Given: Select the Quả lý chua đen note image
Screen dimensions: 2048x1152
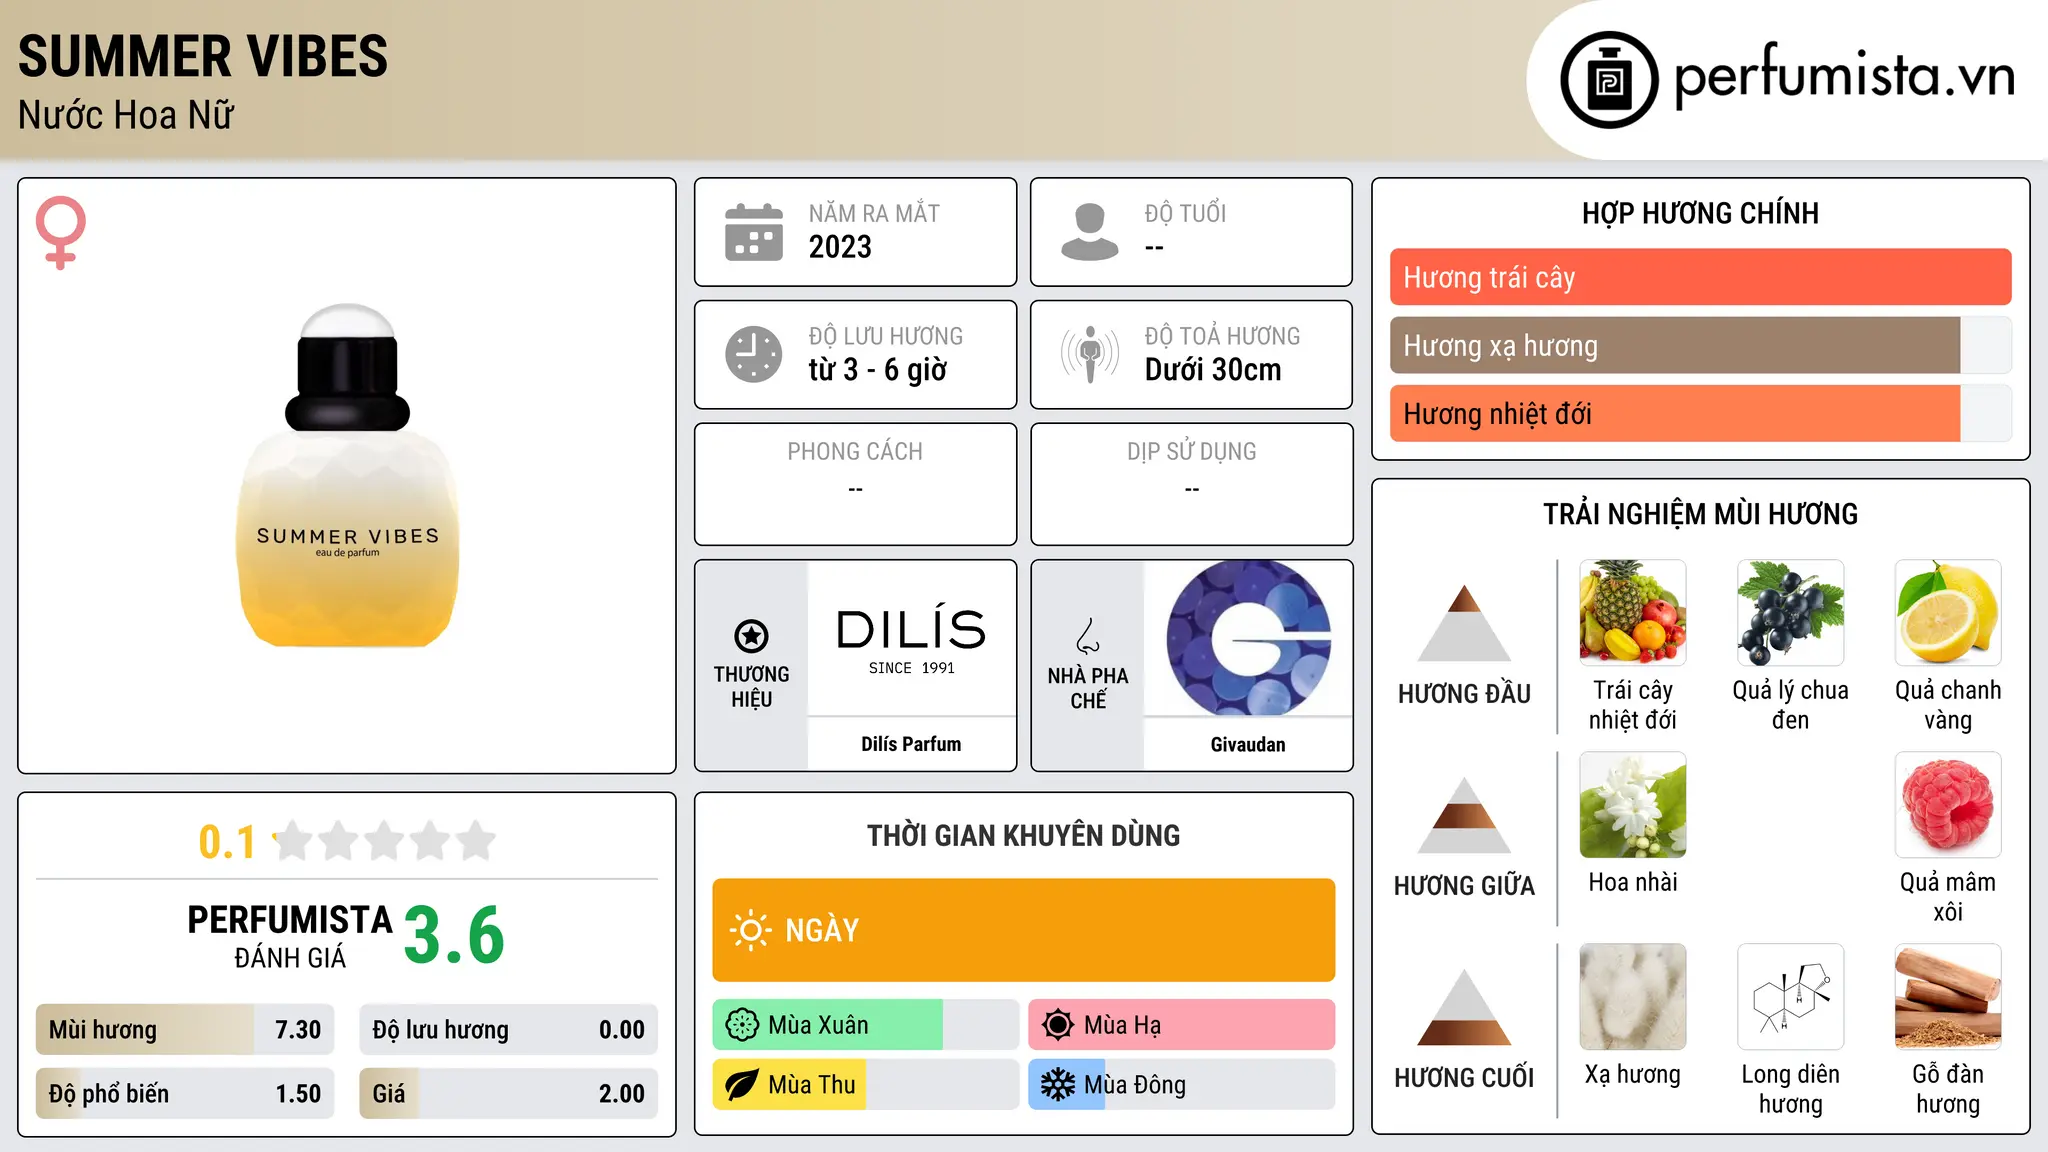Looking at the screenshot, I should pyautogui.click(x=1790, y=613).
